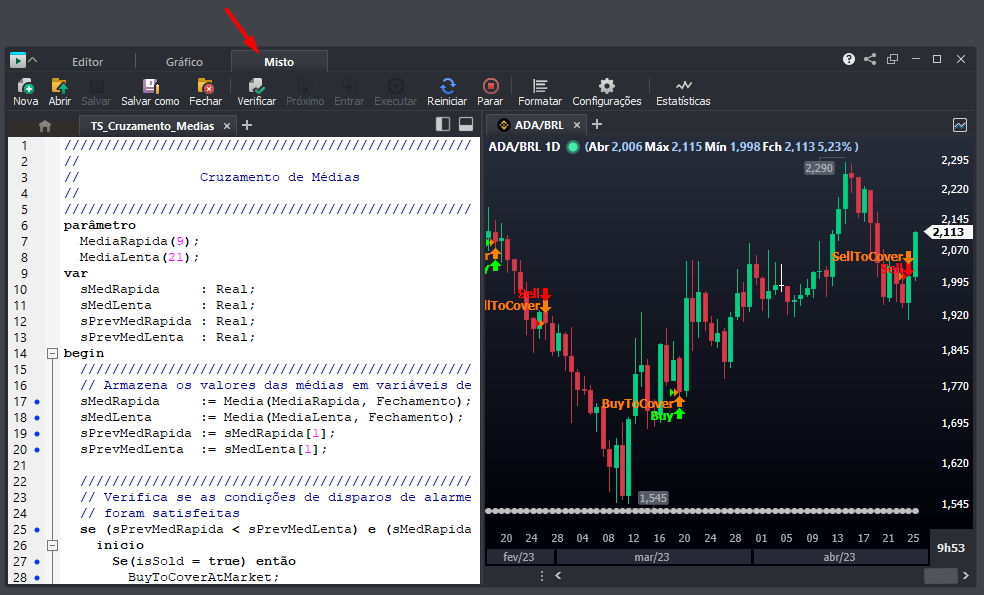Format code using Formatar icon
This screenshot has width=984, height=595.
coord(540,87)
